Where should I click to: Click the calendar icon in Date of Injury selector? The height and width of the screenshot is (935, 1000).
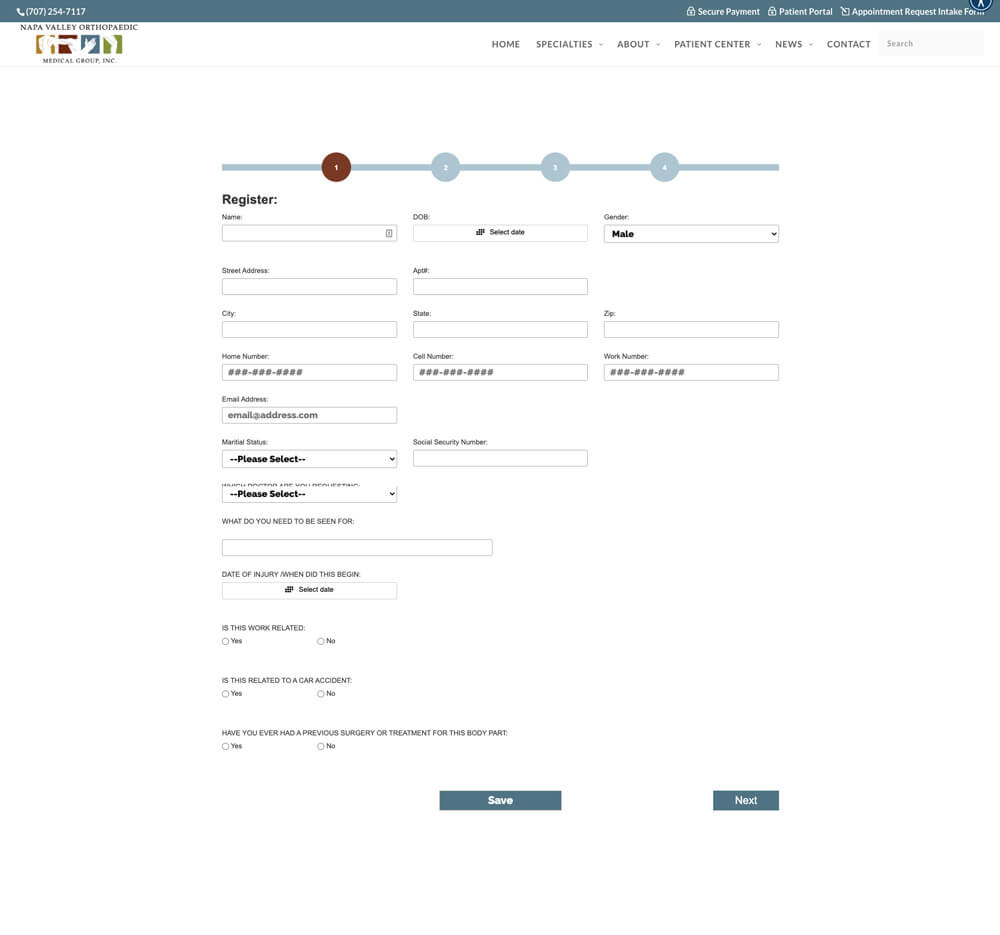coord(289,589)
